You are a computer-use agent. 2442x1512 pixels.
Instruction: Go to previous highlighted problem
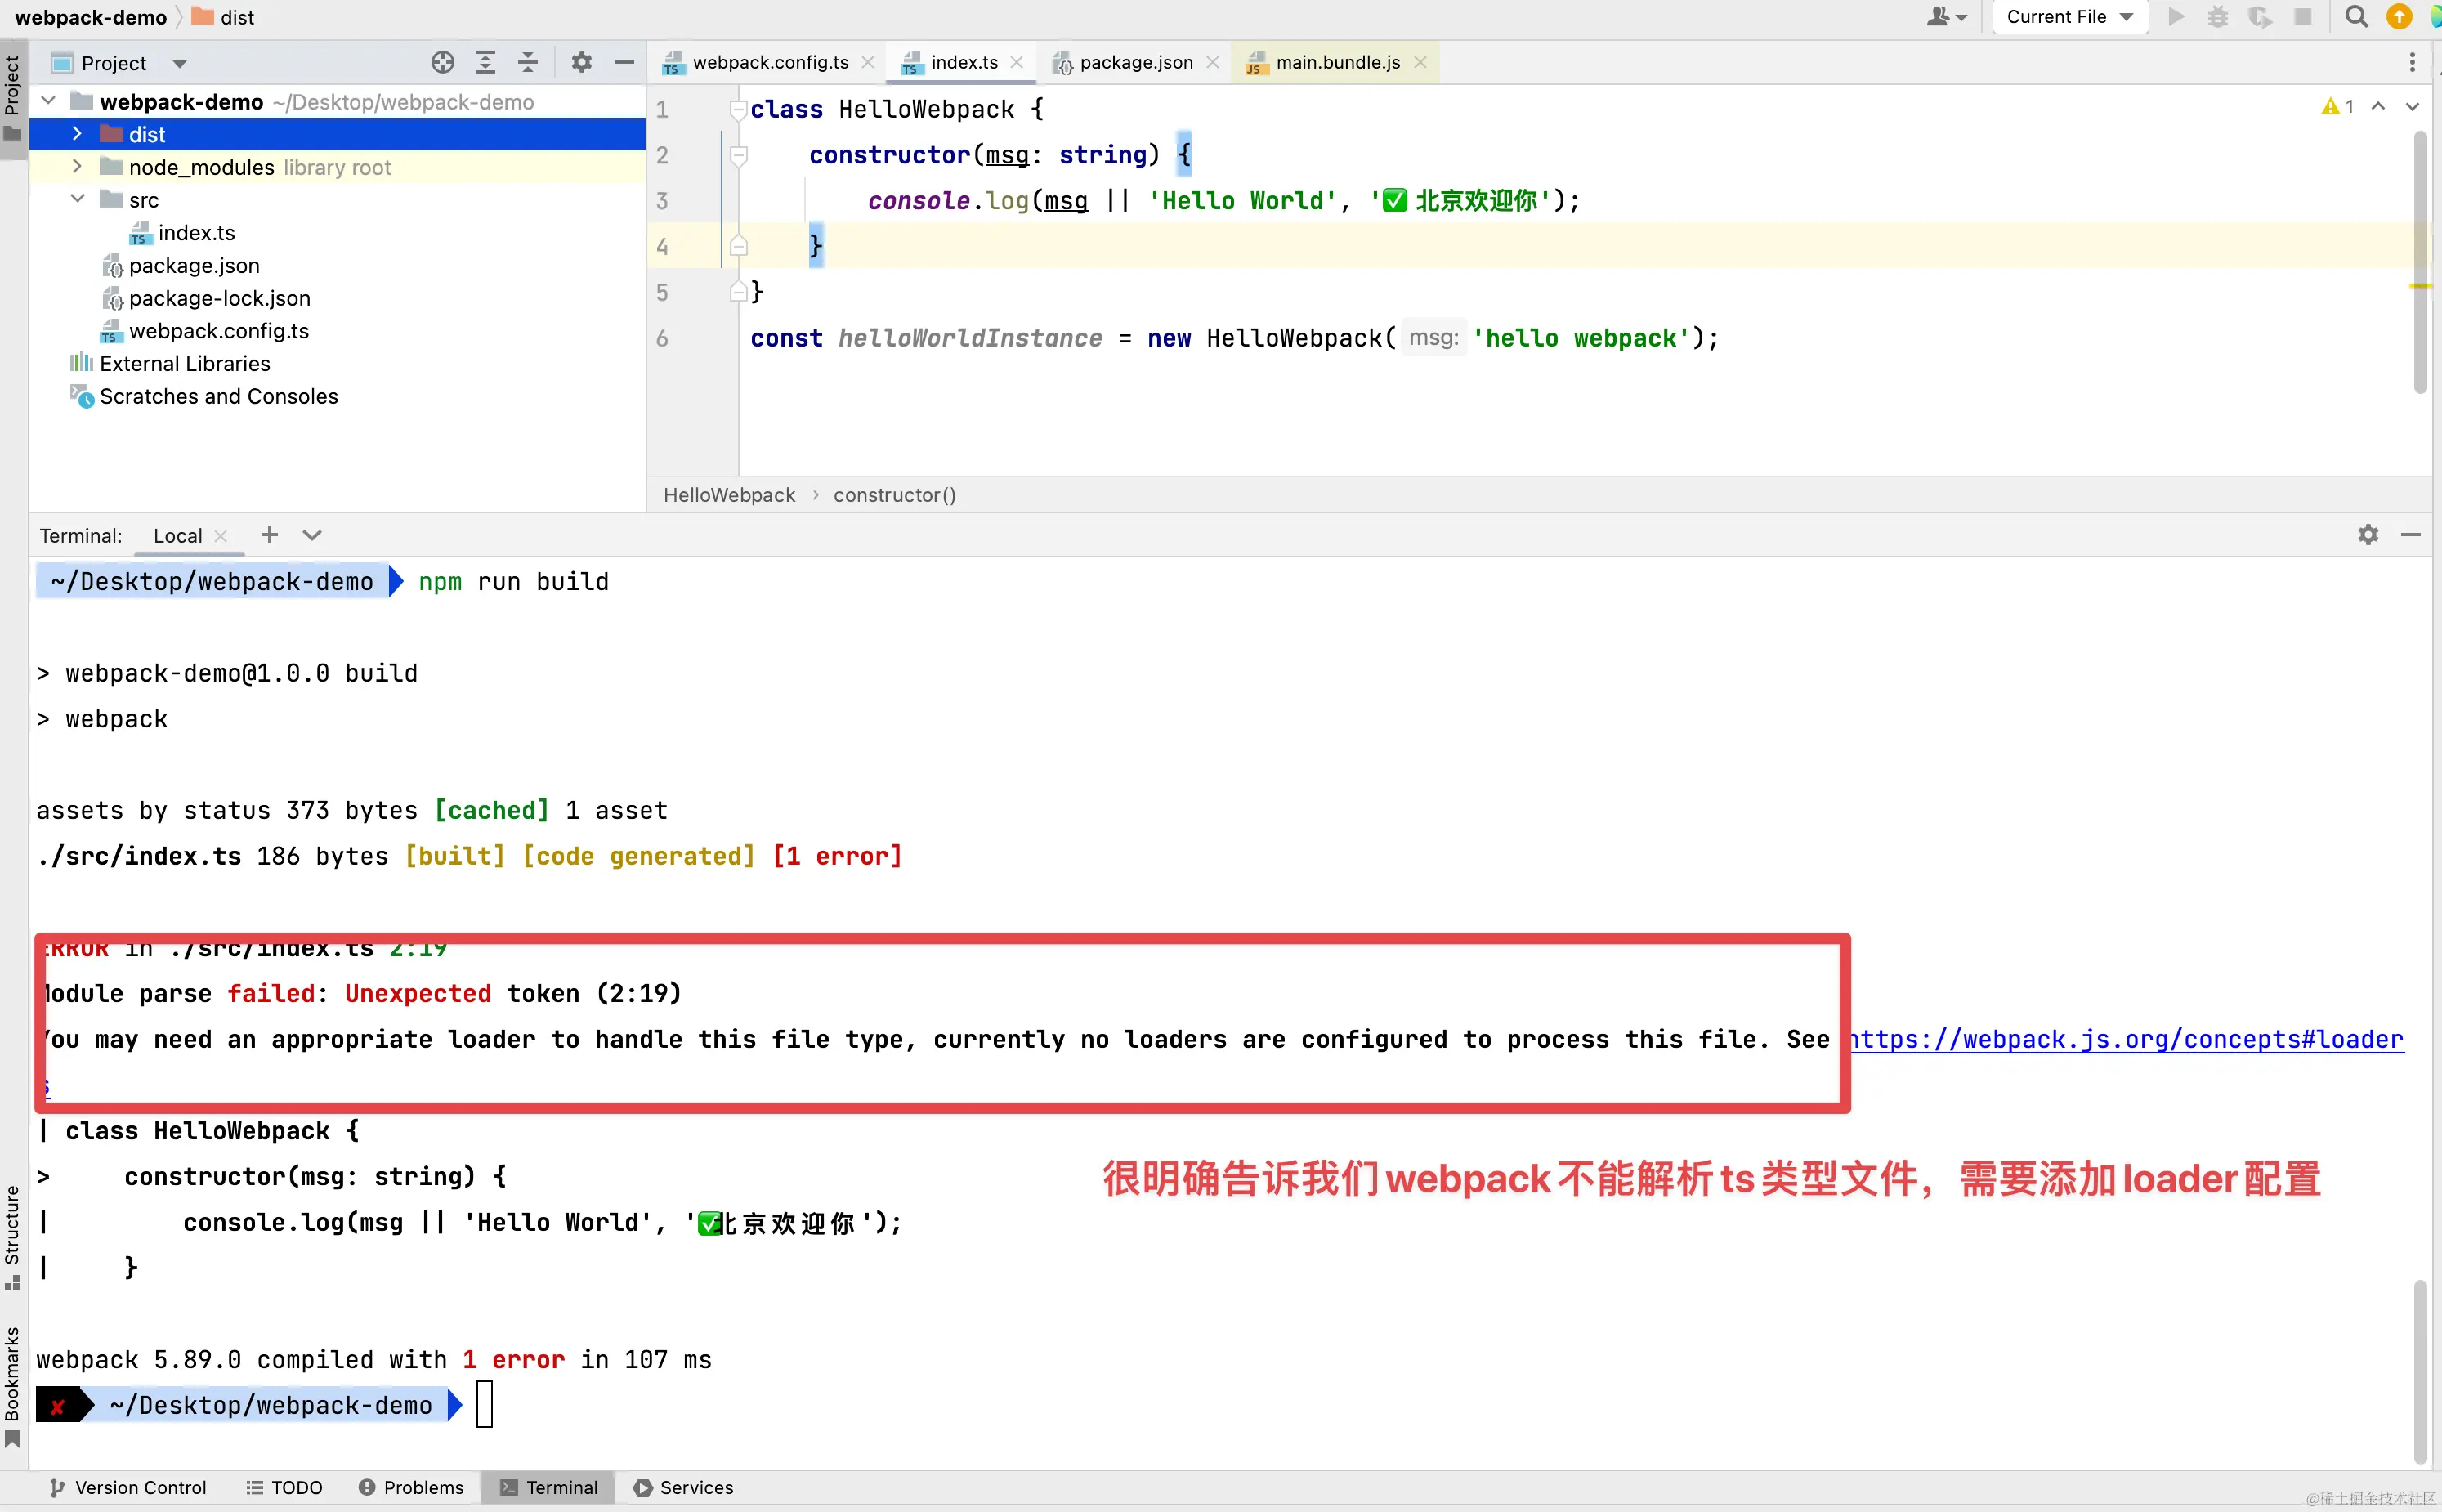coord(2379,106)
